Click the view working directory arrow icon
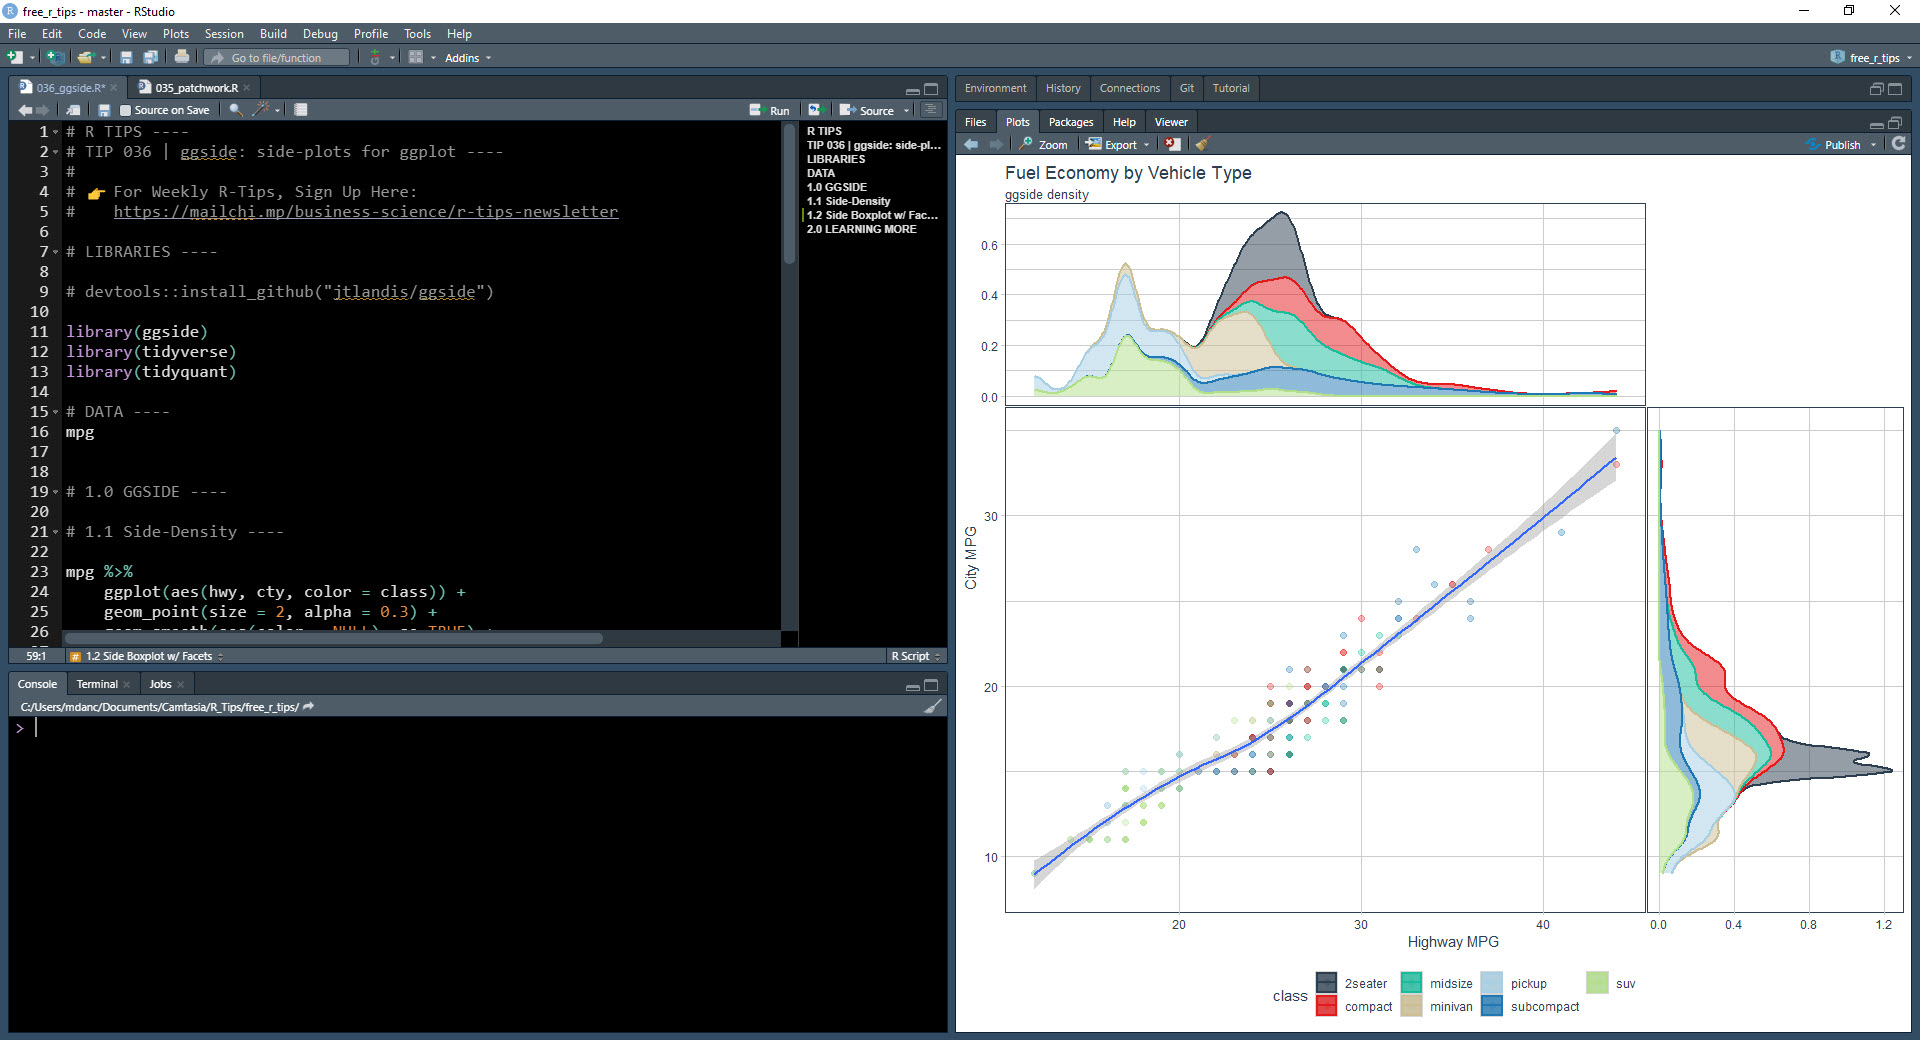This screenshot has height=1040, width=1920. pos(309,706)
